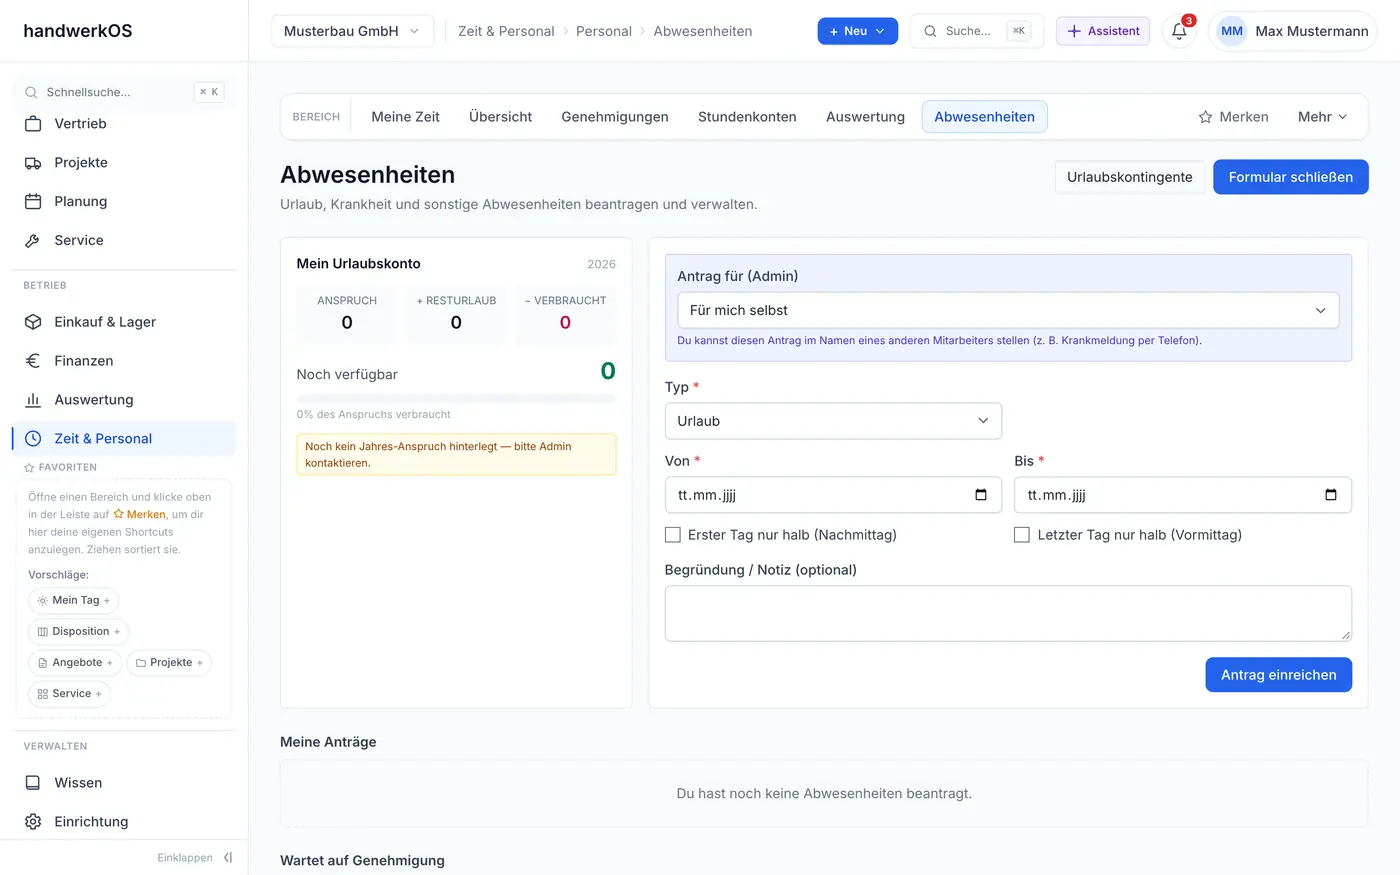The height and width of the screenshot is (875, 1400).
Task: Click the Vertrieb briefcase icon in sidebar
Action: 33,124
